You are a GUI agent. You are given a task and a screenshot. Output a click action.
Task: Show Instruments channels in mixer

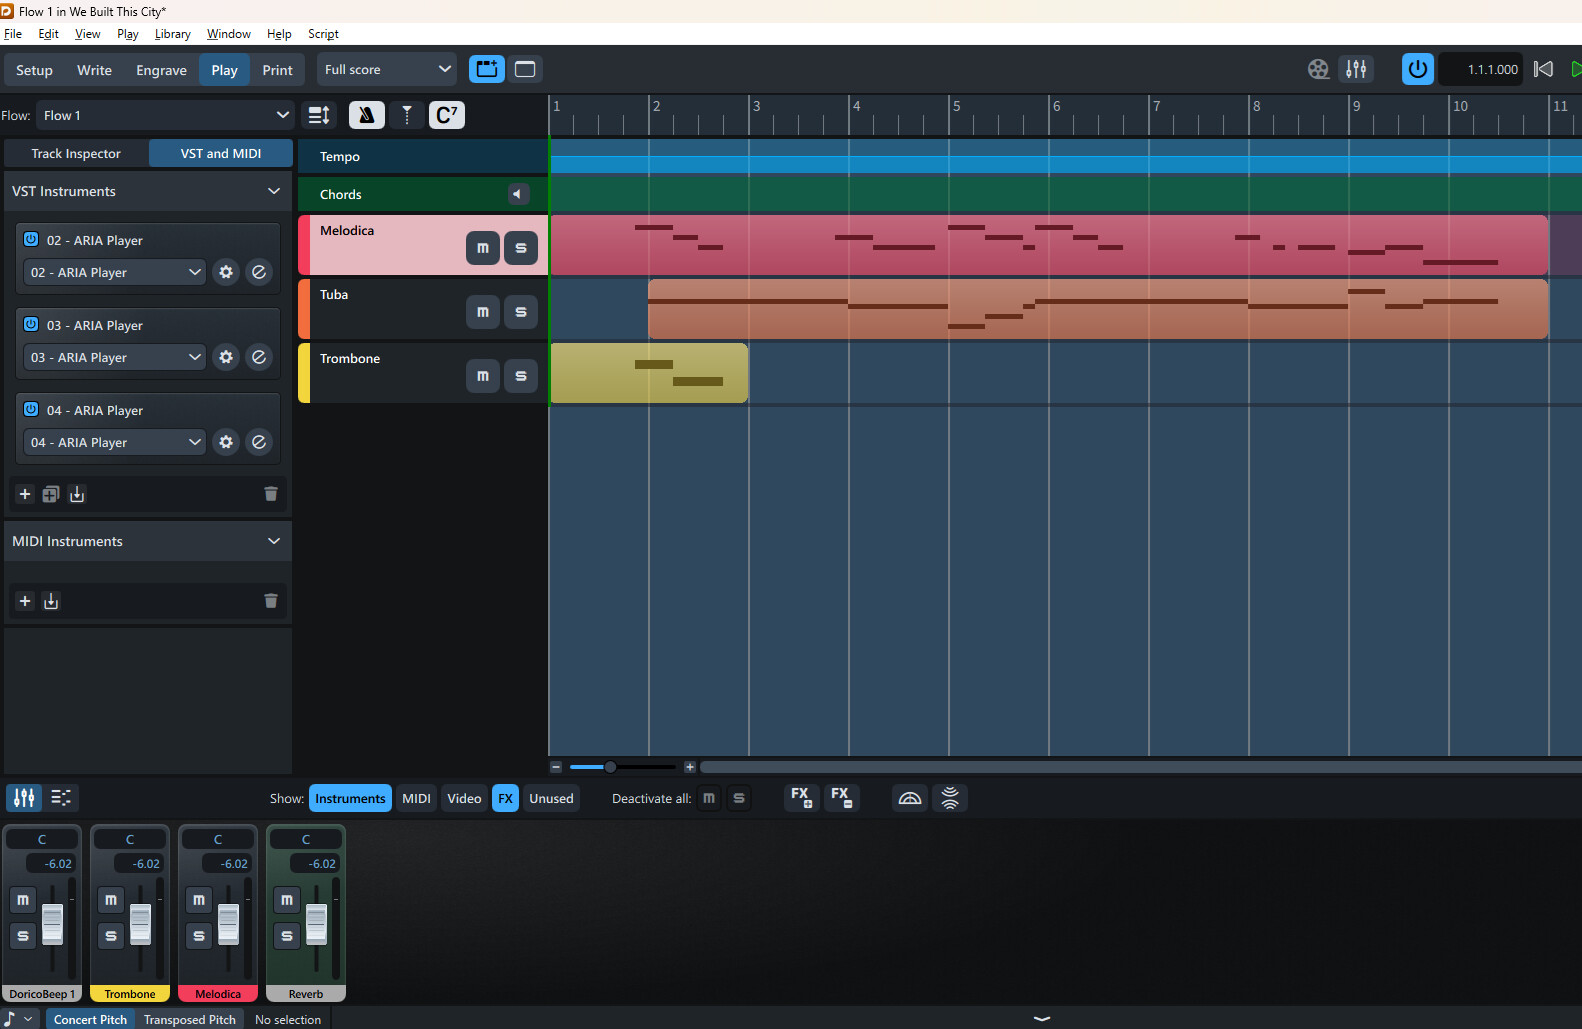coord(350,798)
